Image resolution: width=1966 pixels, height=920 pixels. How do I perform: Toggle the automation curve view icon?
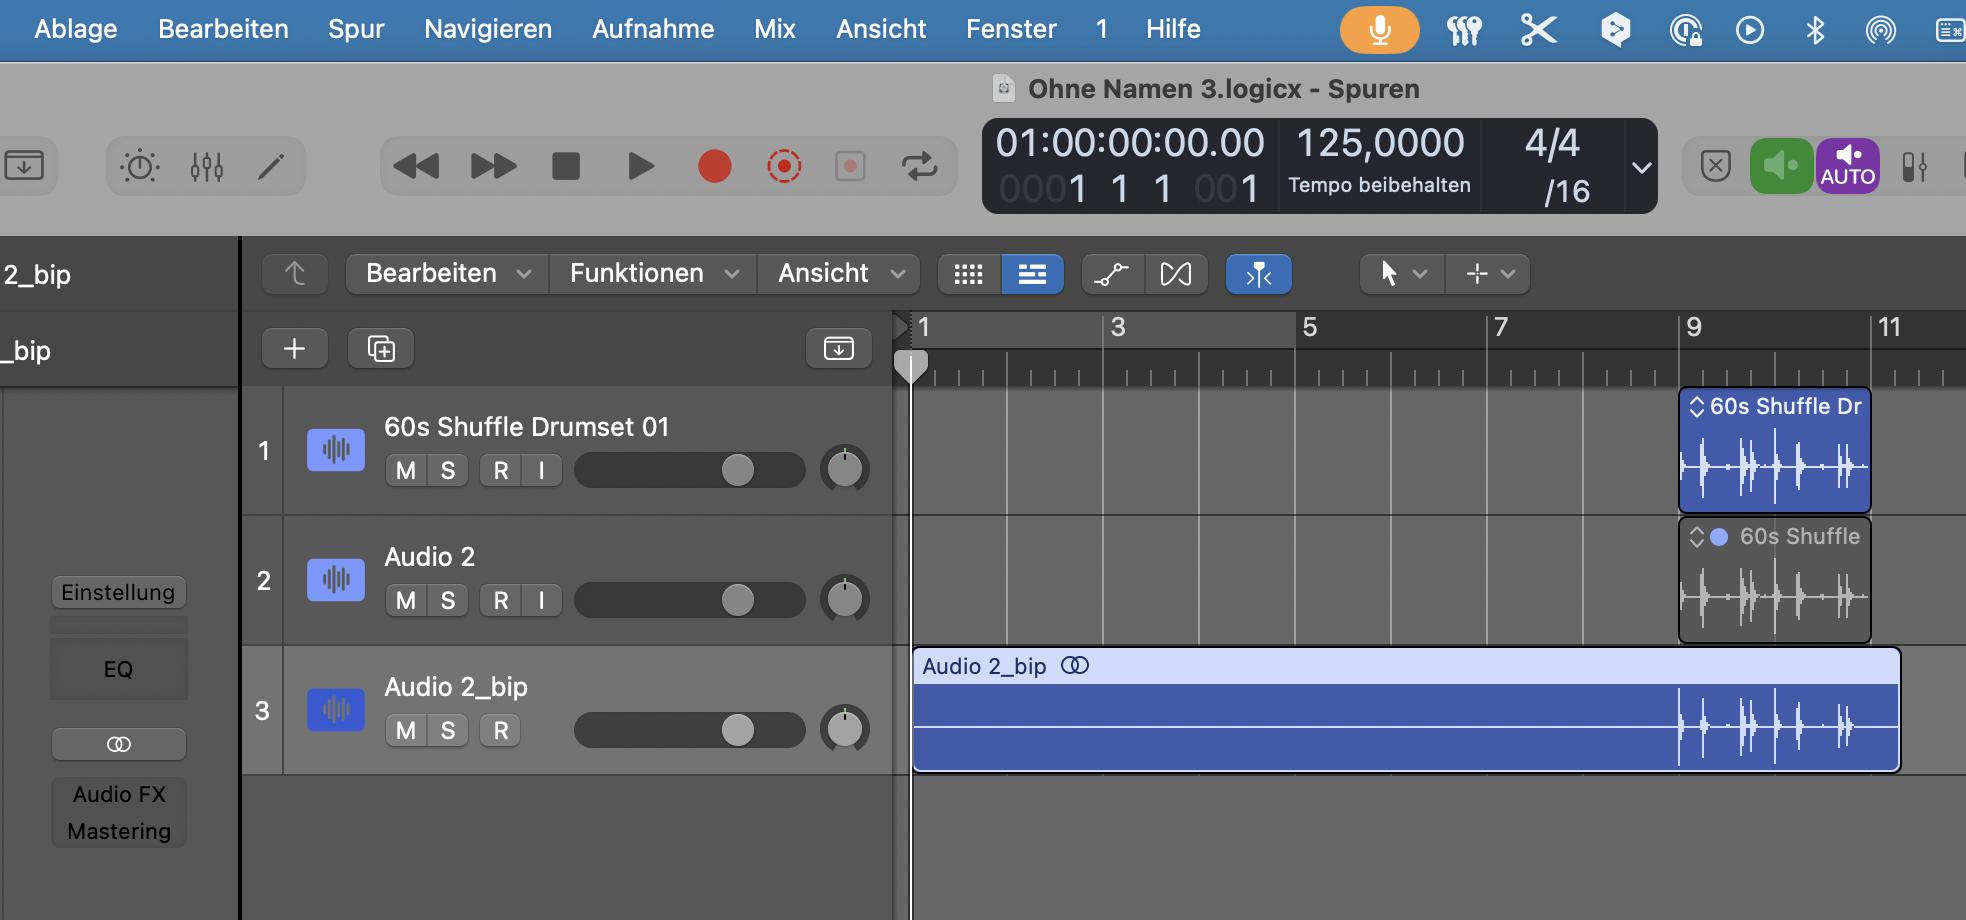[x=1111, y=274]
